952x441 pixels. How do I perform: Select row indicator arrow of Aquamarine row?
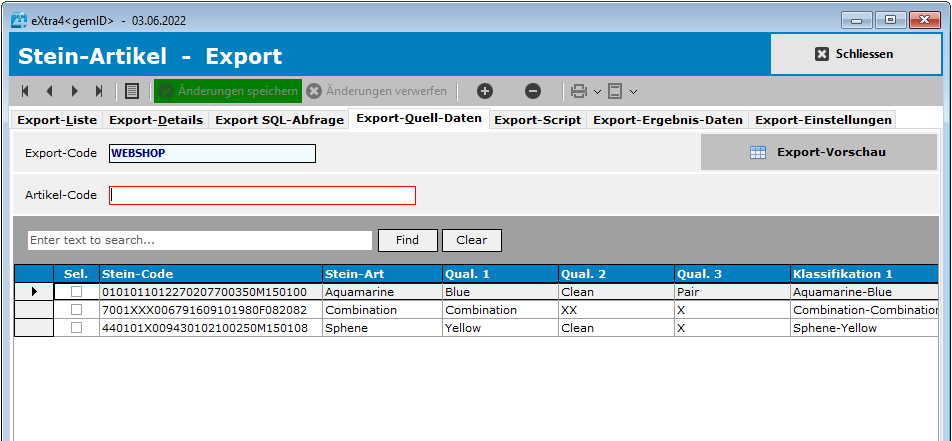pos(34,292)
